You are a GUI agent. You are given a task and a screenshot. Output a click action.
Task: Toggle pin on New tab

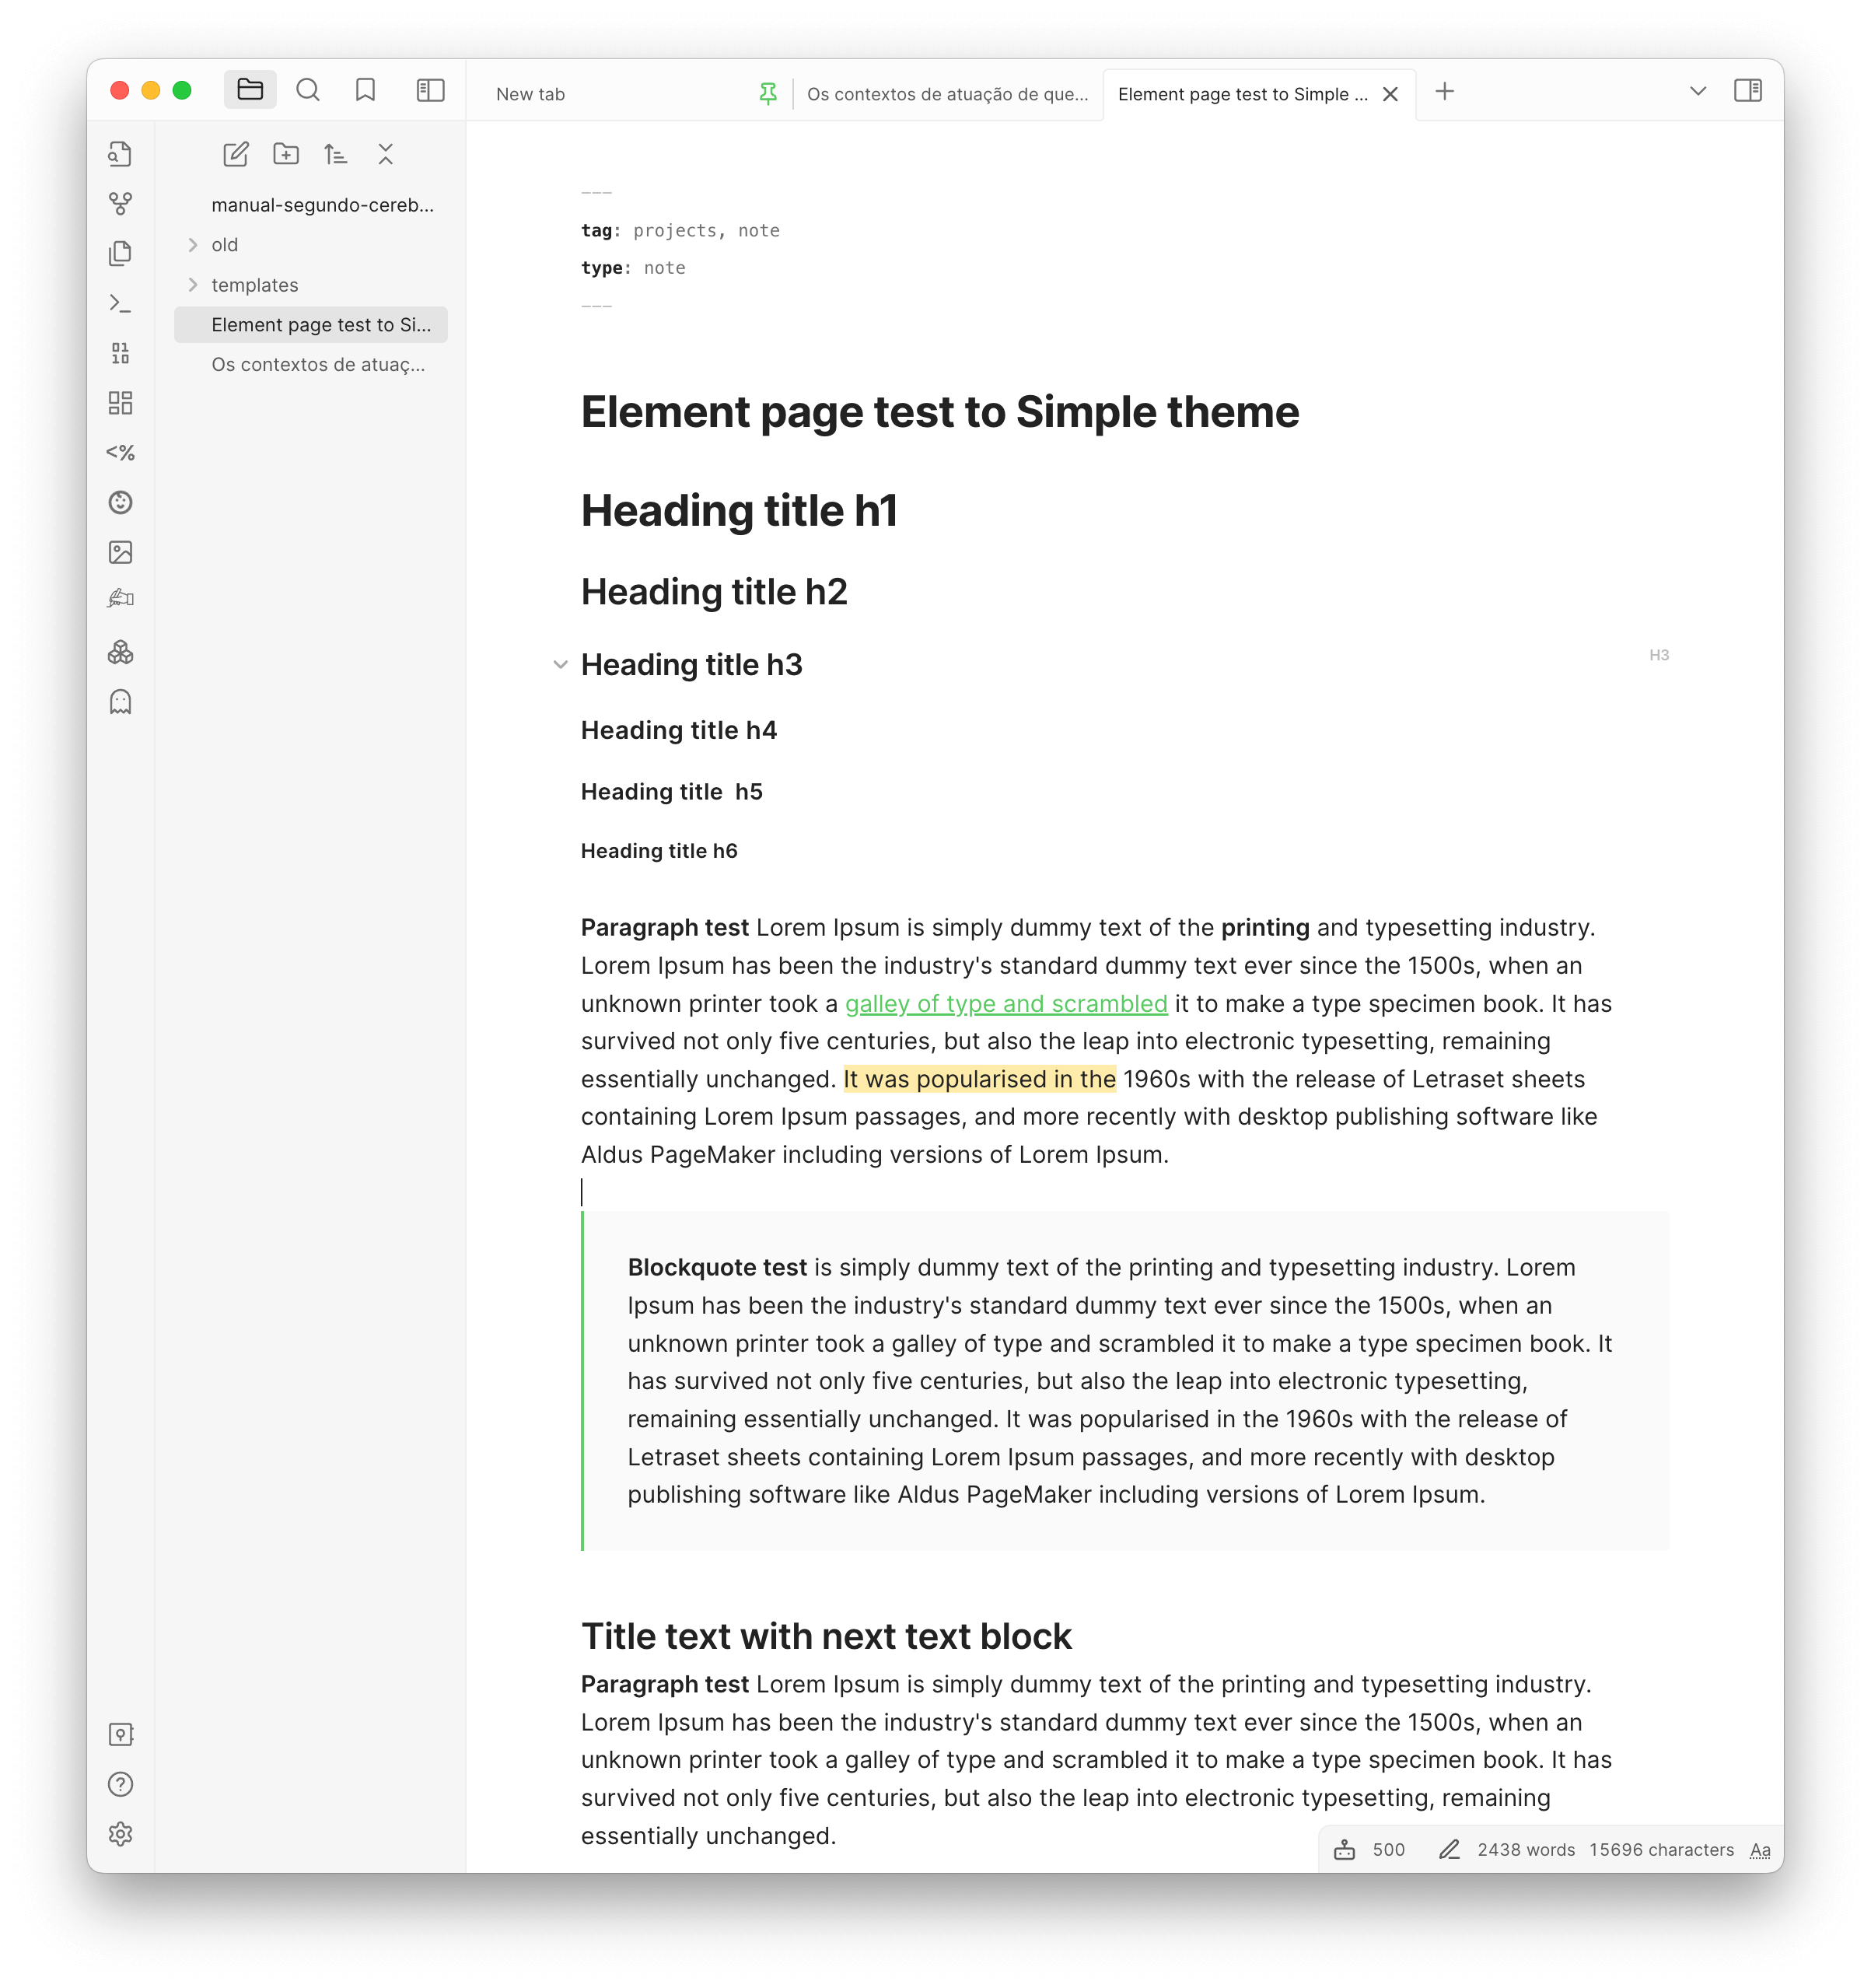(x=767, y=94)
